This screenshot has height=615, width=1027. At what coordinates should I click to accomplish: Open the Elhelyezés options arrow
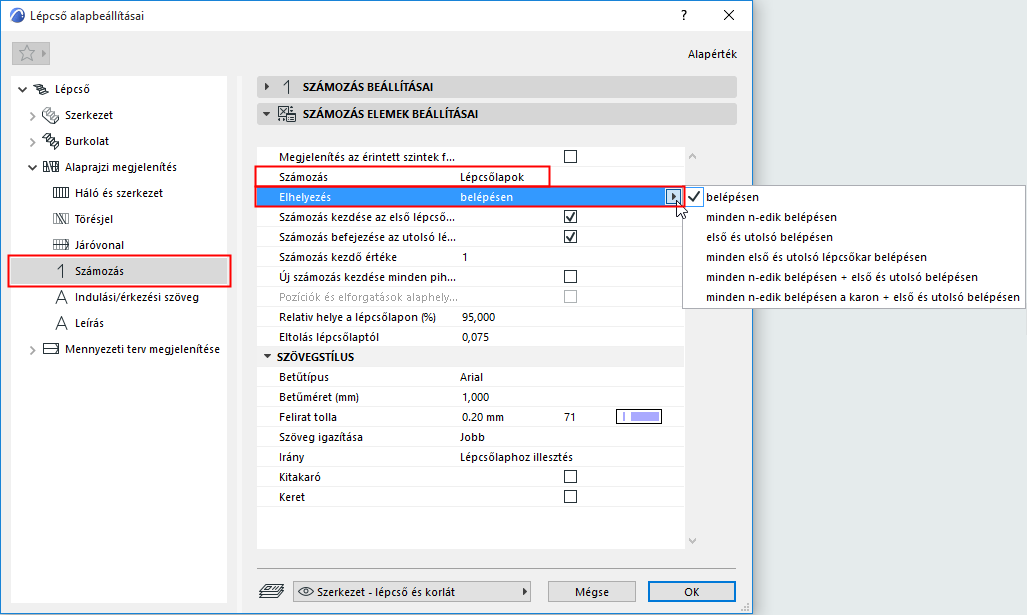[673, 196]
